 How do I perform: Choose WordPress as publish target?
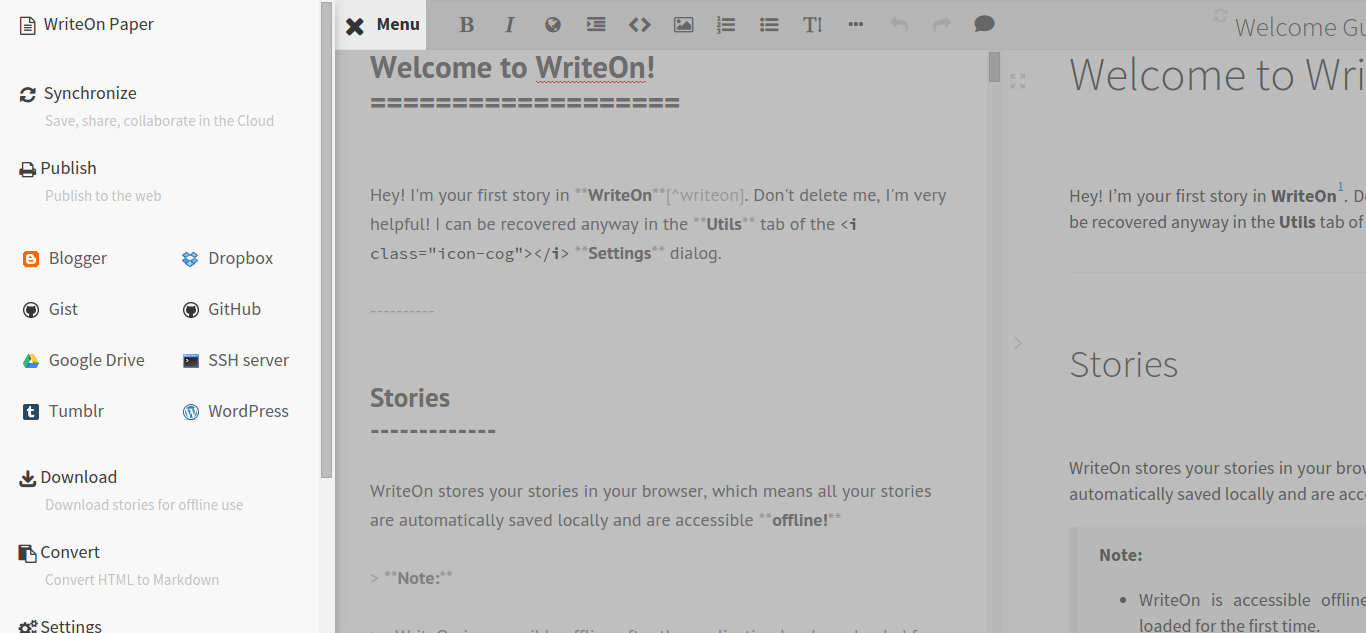(235, 411)
